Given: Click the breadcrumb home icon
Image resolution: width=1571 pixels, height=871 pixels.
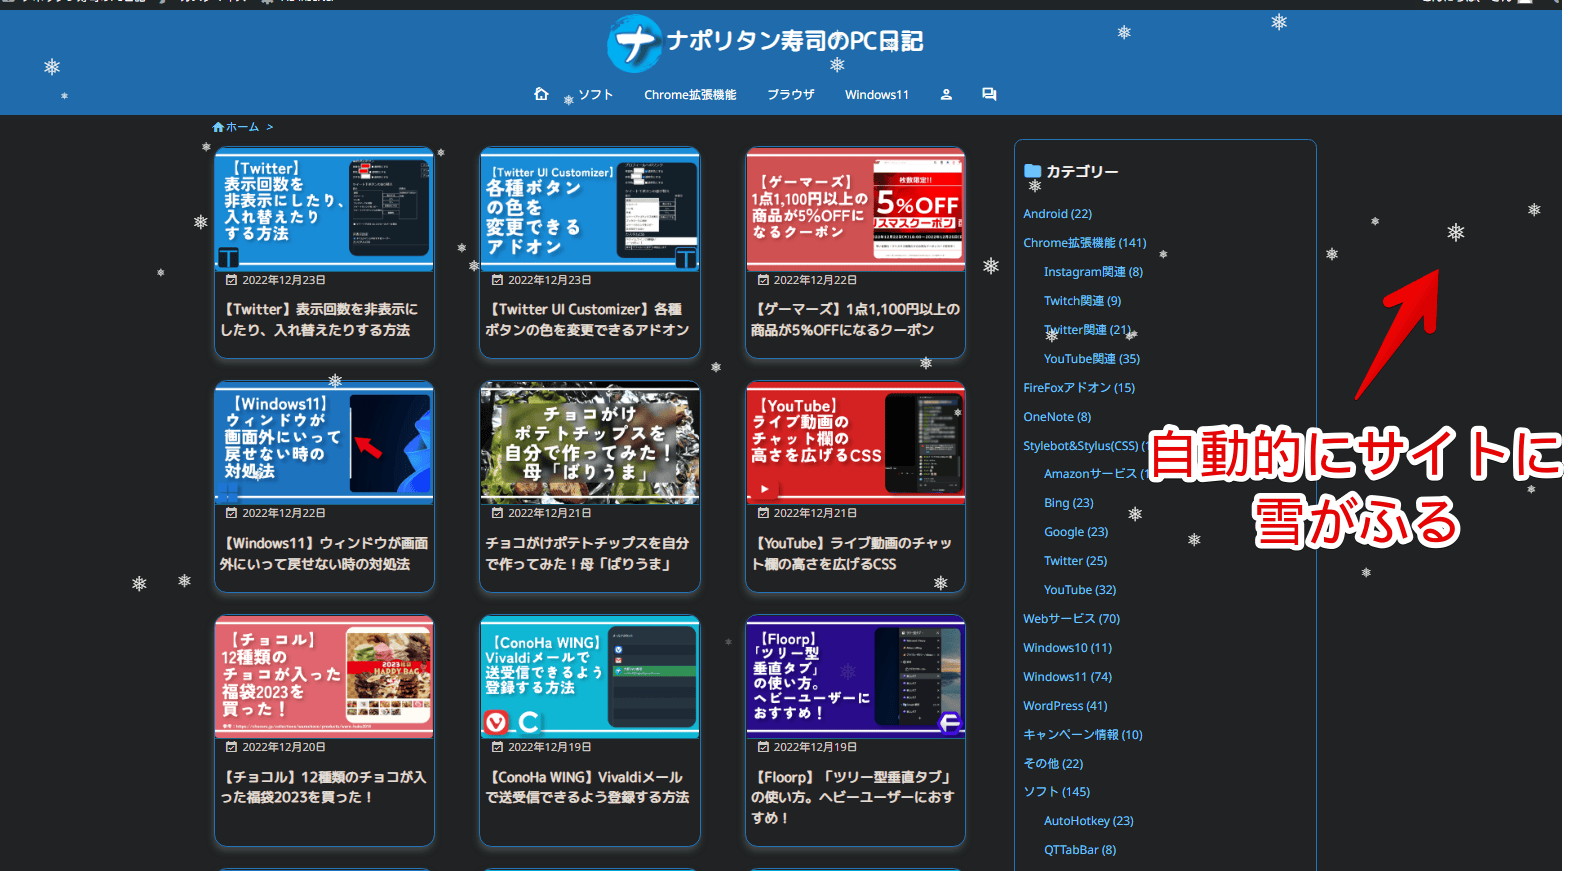Looking at the screenshot, I should click(218, 127).
